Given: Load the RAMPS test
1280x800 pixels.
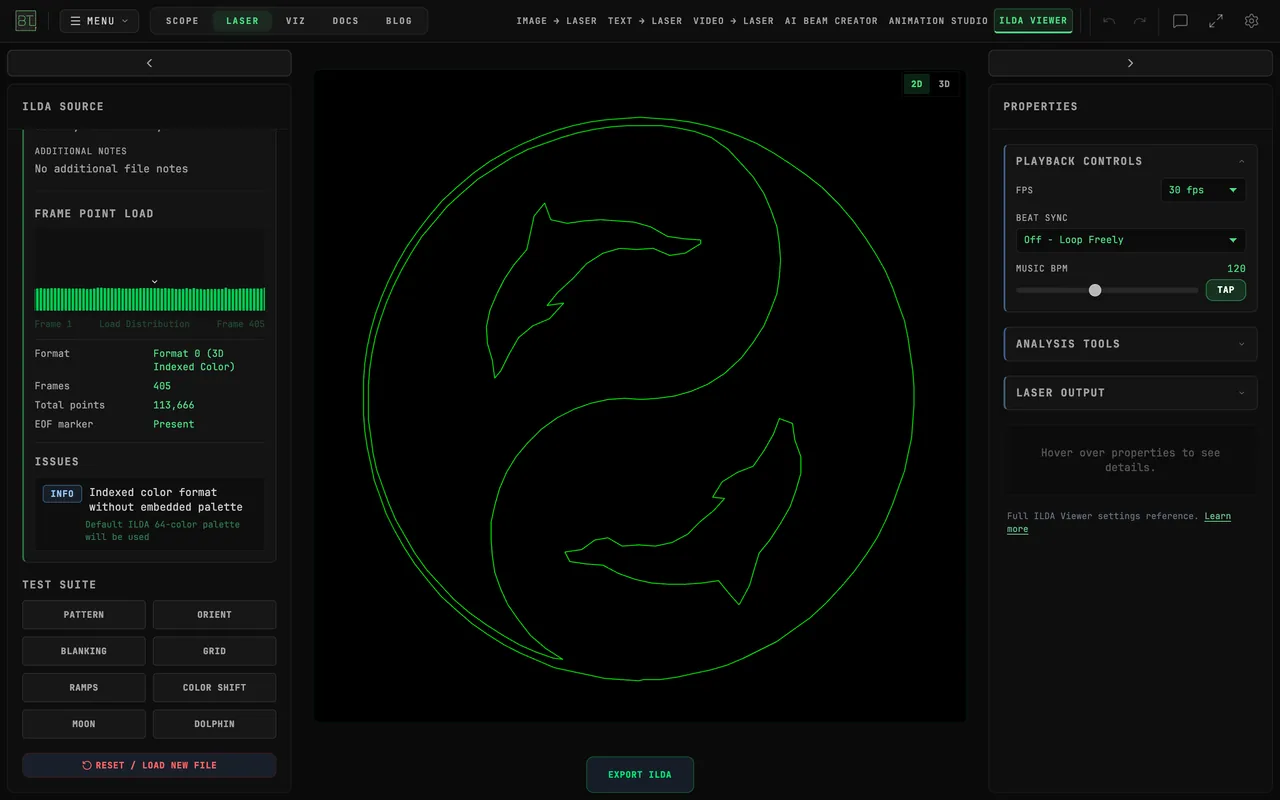Looking at the screenshot, I should pyautogui.click(x=84, y=688).
